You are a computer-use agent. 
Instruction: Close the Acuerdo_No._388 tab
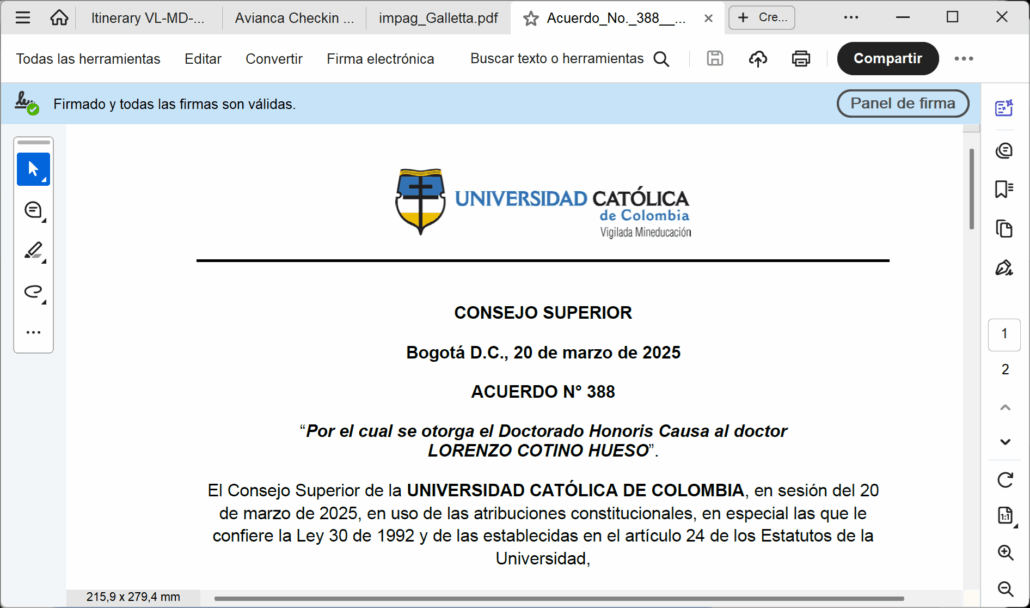point(709,18)
